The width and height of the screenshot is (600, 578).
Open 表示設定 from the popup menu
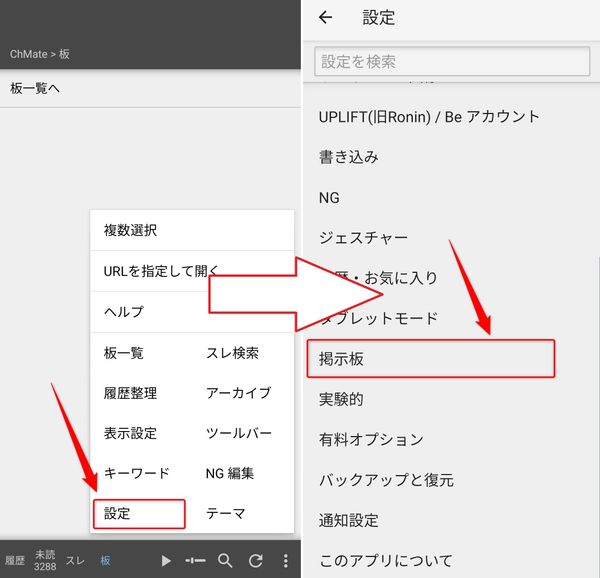coord(130,433)
